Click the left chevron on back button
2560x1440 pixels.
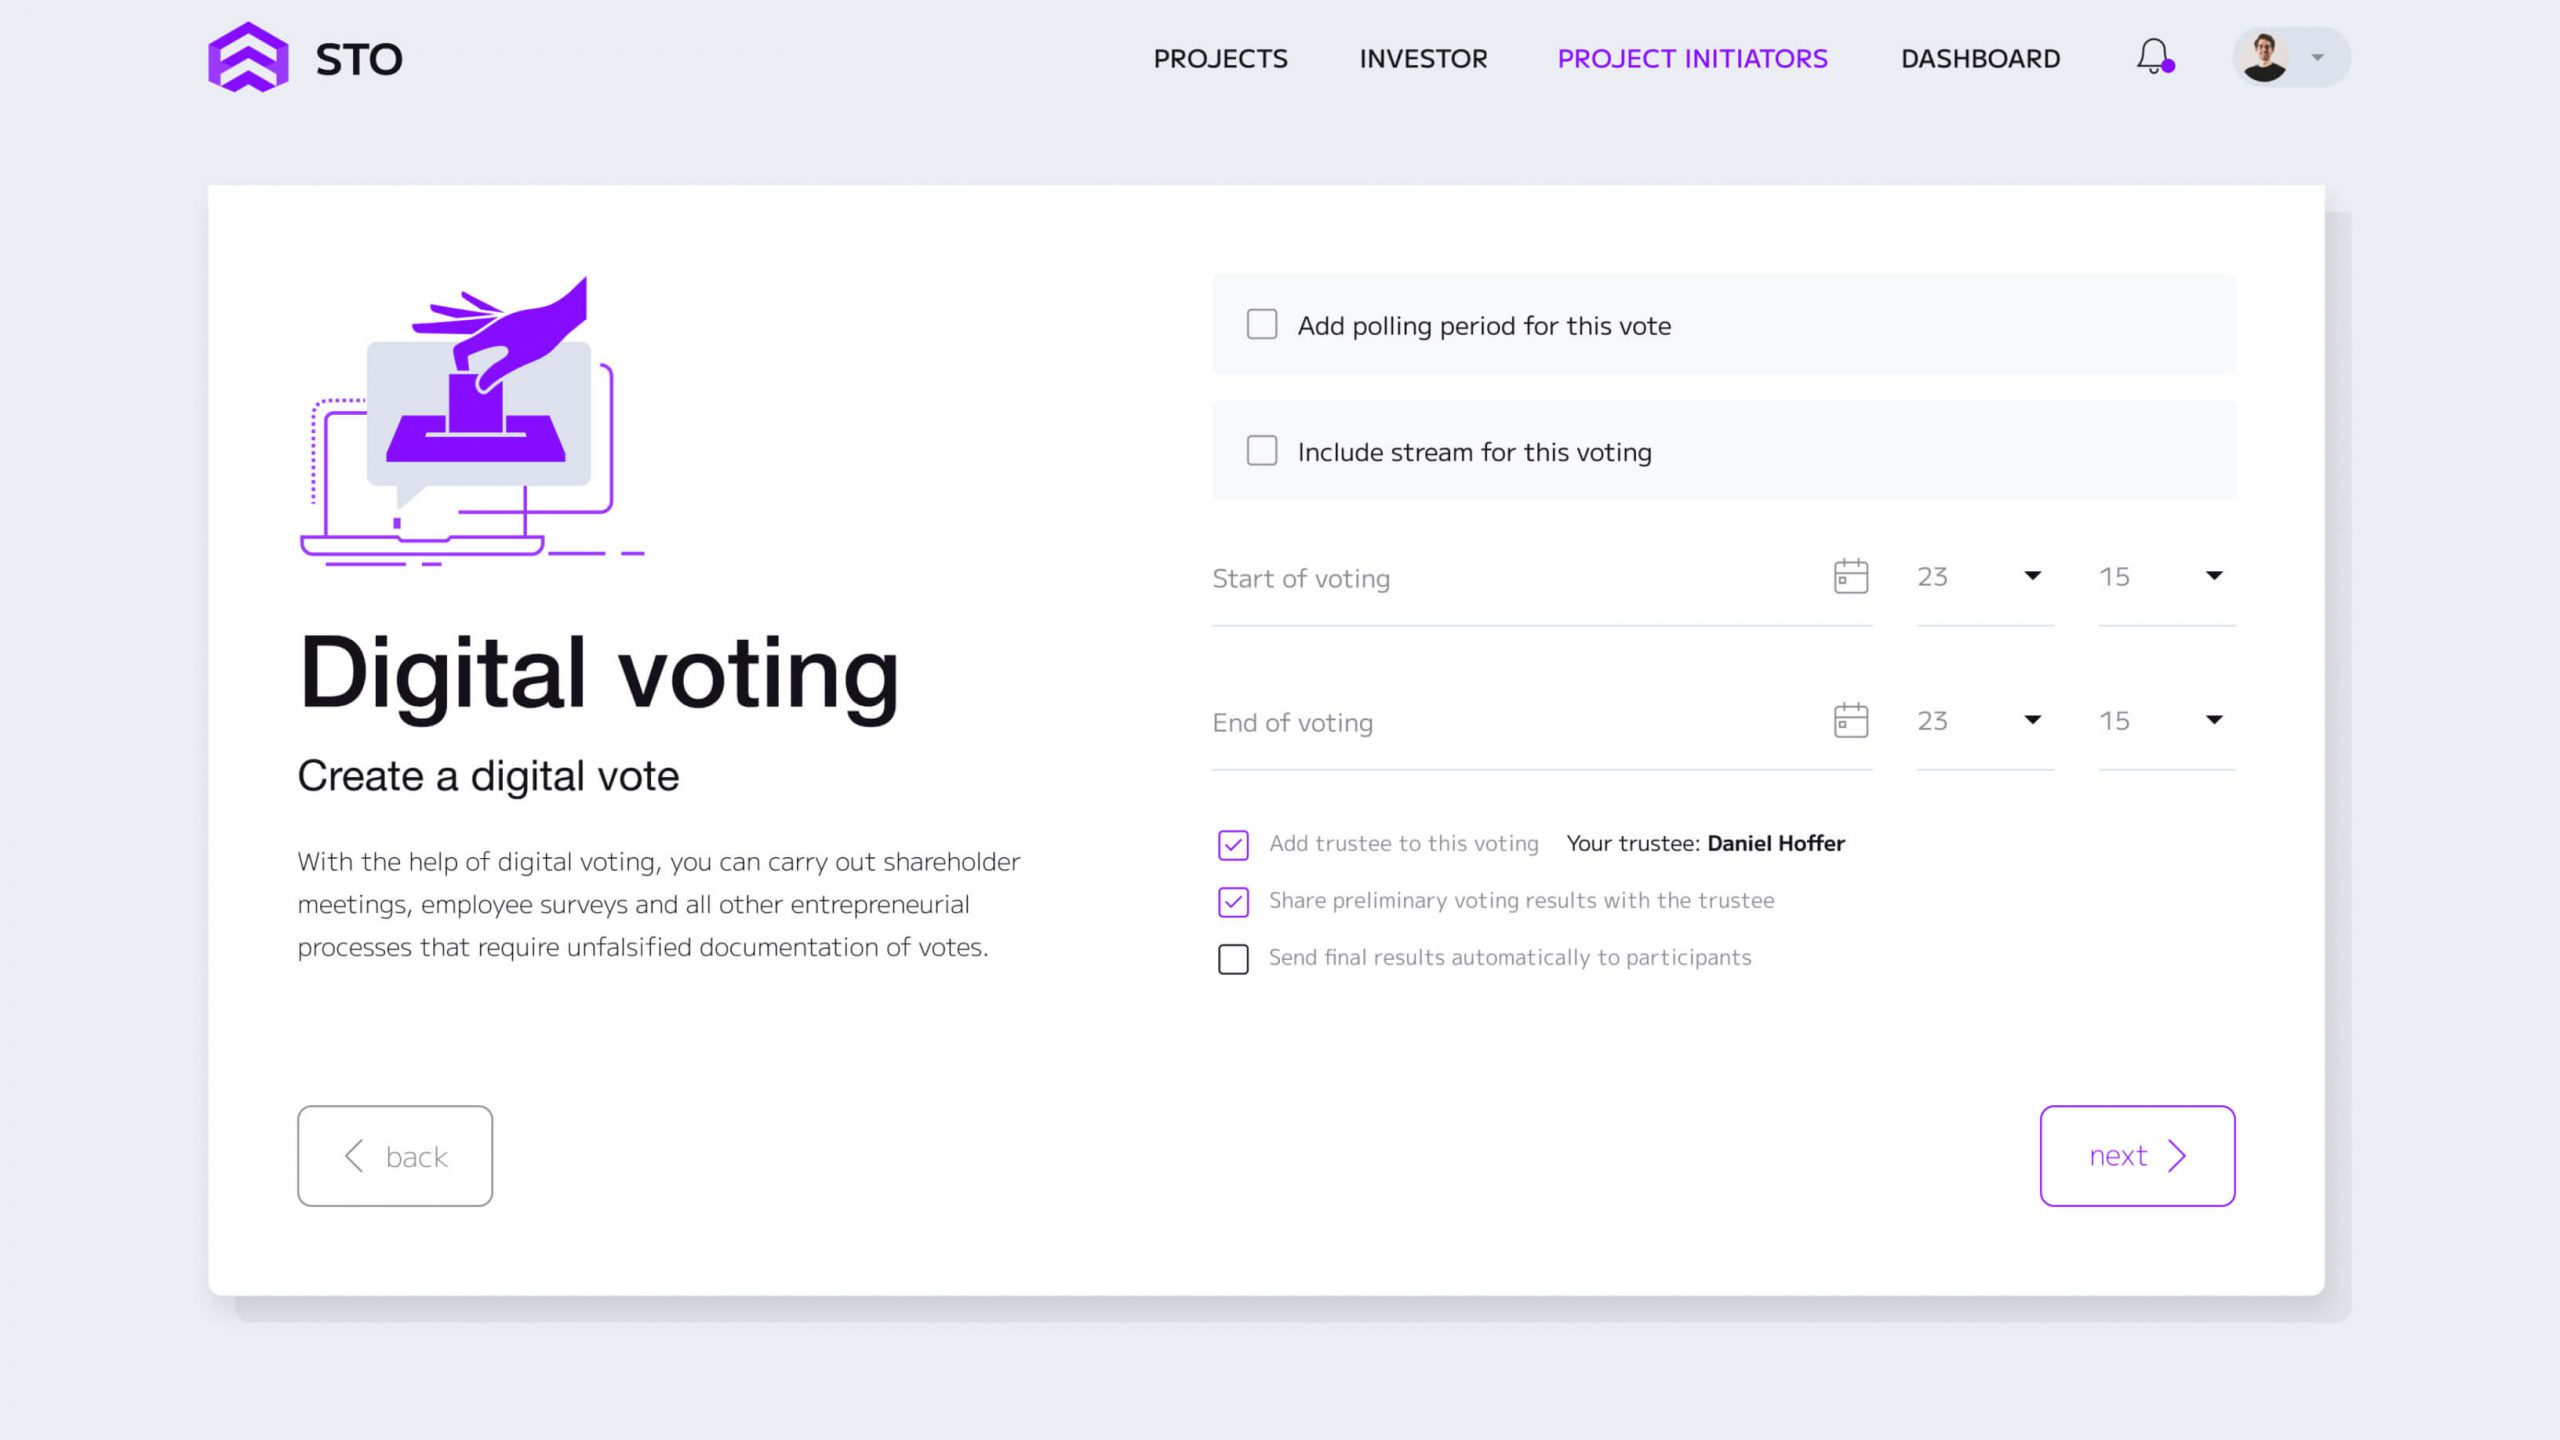pos(354,1156)
